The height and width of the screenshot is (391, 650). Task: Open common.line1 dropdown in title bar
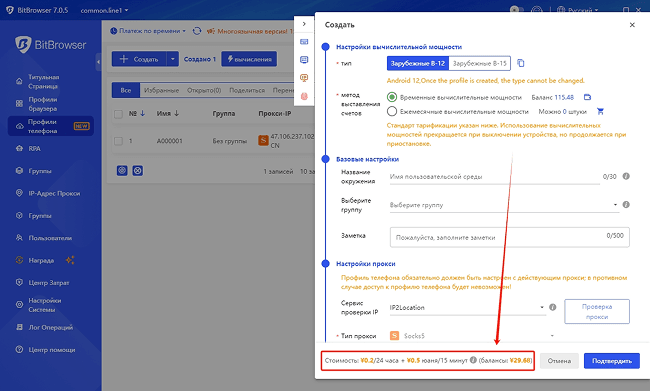(104, 10)
